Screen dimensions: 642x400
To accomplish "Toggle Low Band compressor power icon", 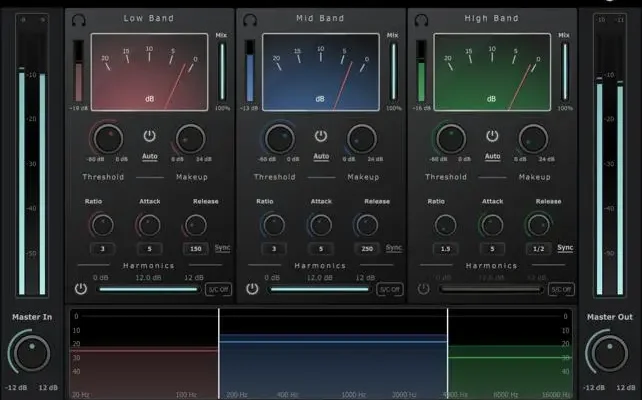I will [x=149, y=136].
